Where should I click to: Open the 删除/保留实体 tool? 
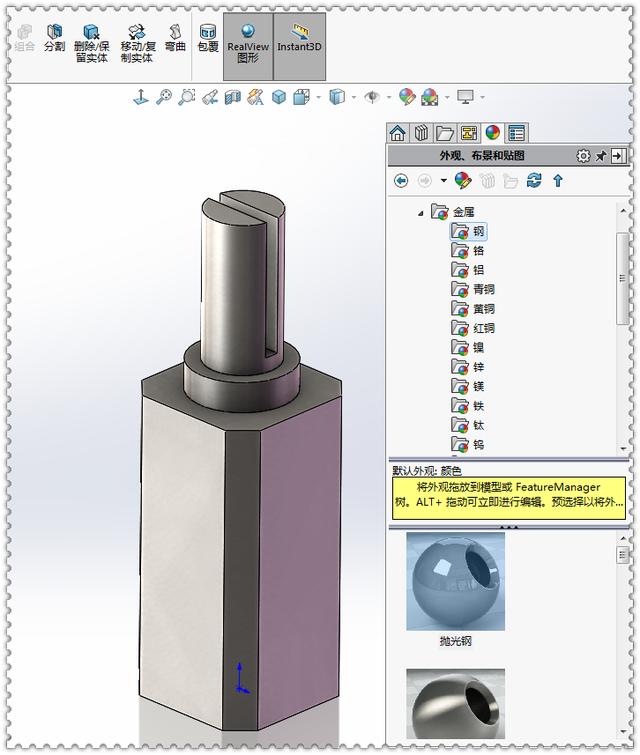point(91,44)
